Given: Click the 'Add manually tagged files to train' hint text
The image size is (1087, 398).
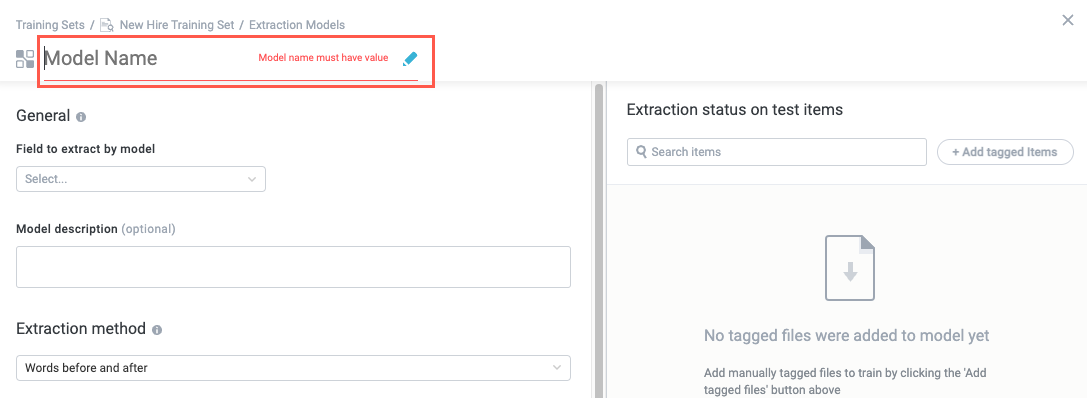Looking at the screenshot, I should pos(845,381).
